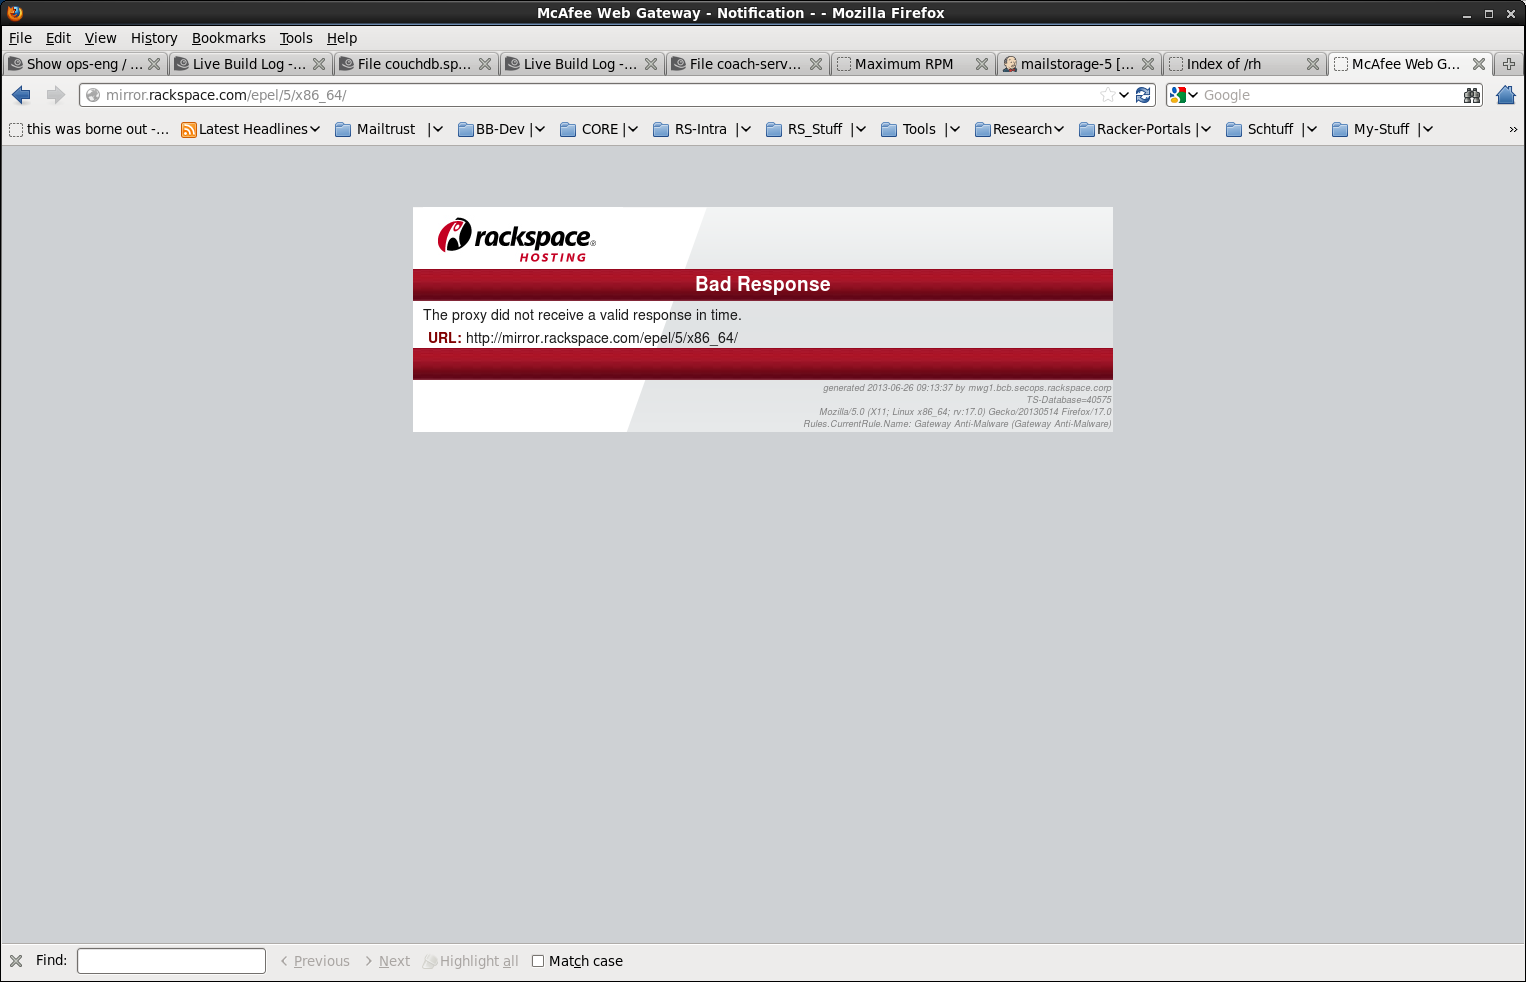Expand the RS-Intra dropdown arrow
Viewport: 1526px width, 982px height.
745,129
